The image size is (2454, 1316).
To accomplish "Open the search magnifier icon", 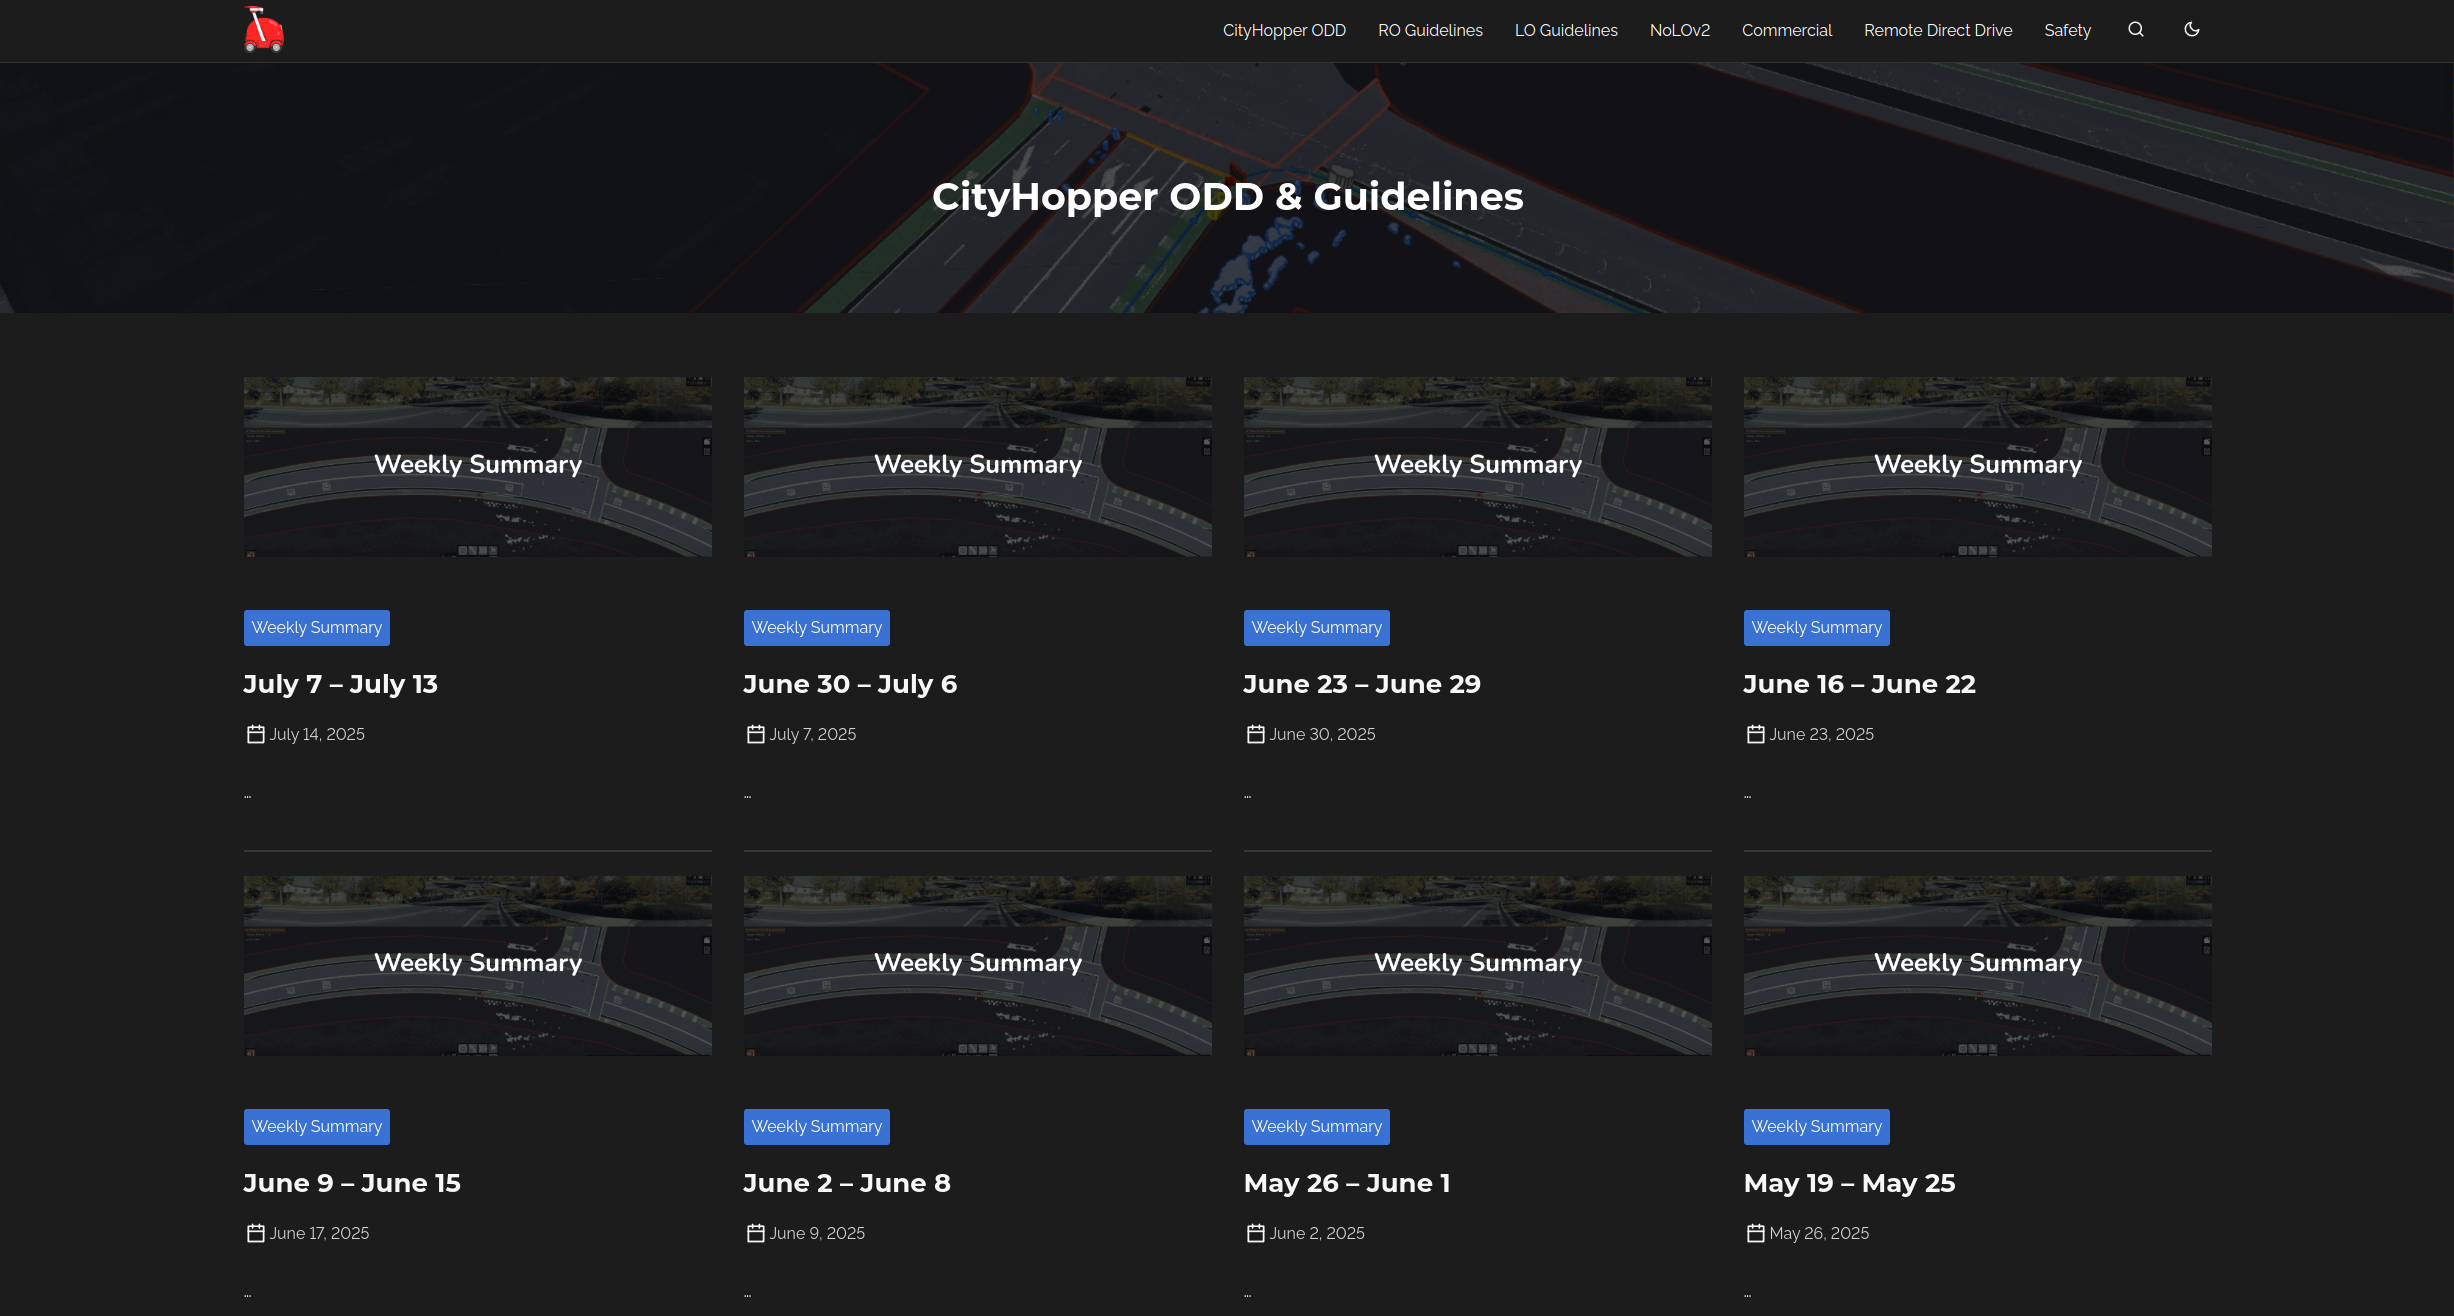I will [x=2136, y=30].
